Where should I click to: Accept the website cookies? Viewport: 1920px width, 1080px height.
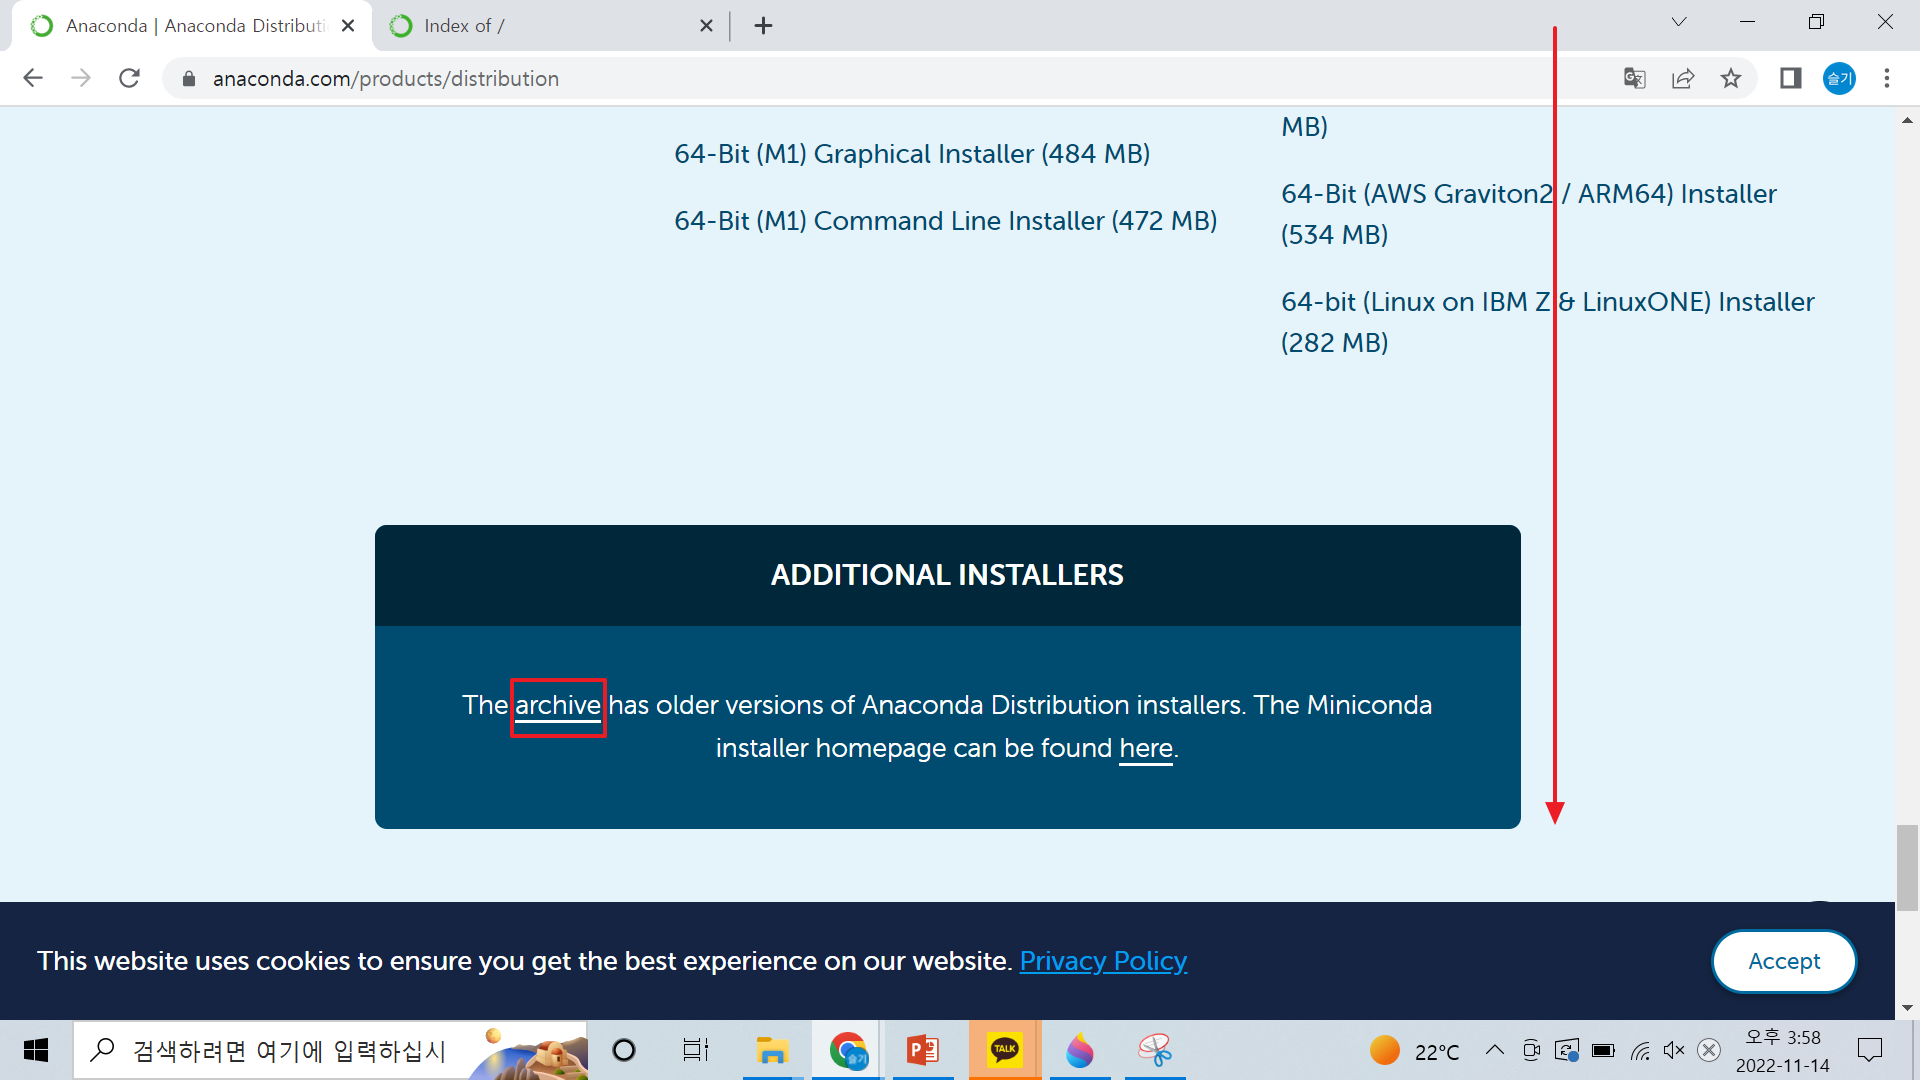click(x=1784, y=961)
